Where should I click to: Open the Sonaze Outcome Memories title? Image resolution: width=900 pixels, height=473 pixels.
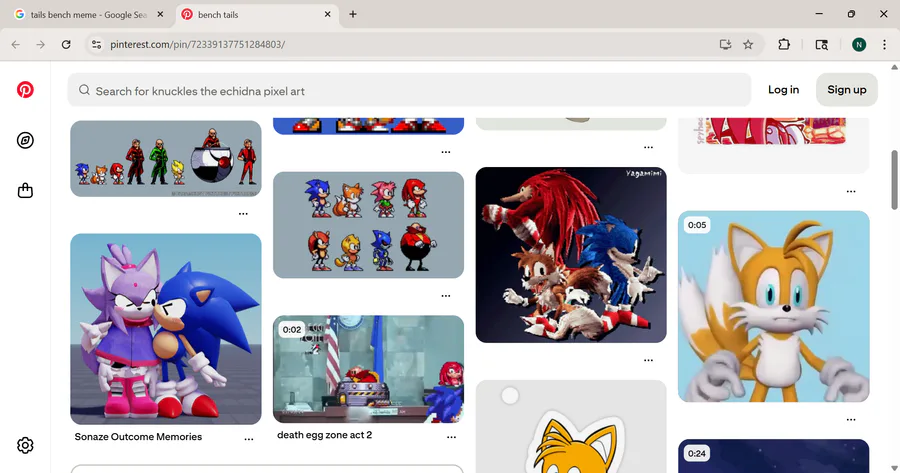(138, 437)
